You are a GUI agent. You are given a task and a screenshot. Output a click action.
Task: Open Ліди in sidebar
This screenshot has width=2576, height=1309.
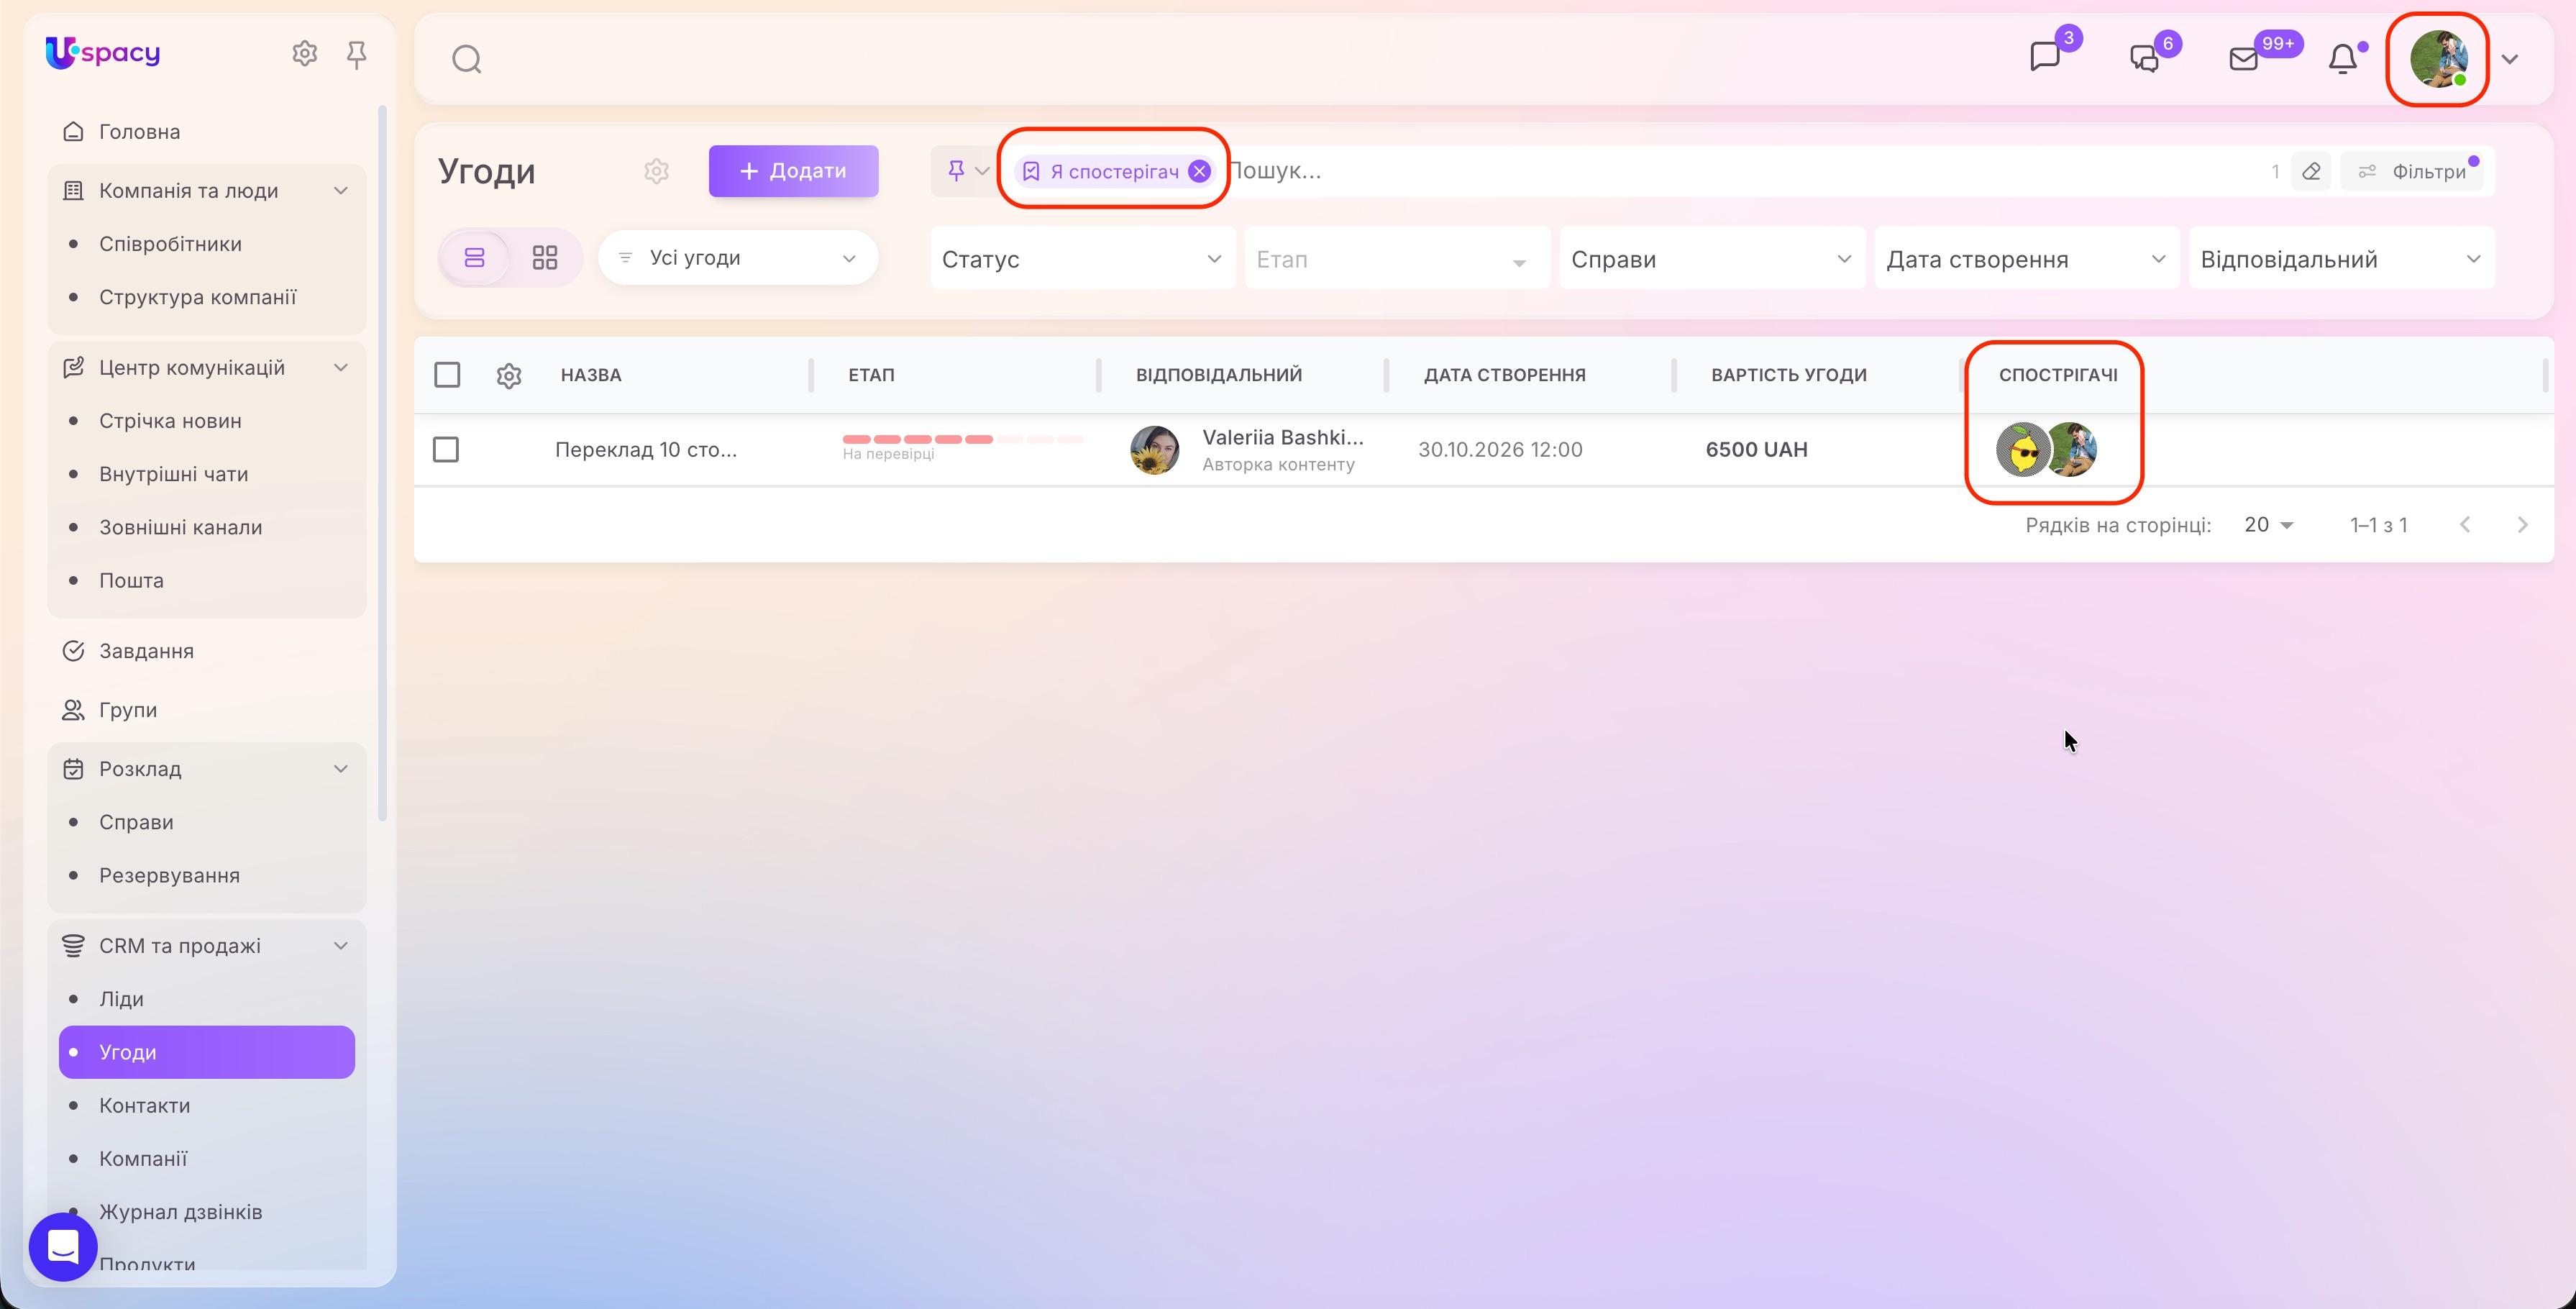point(121,999)
